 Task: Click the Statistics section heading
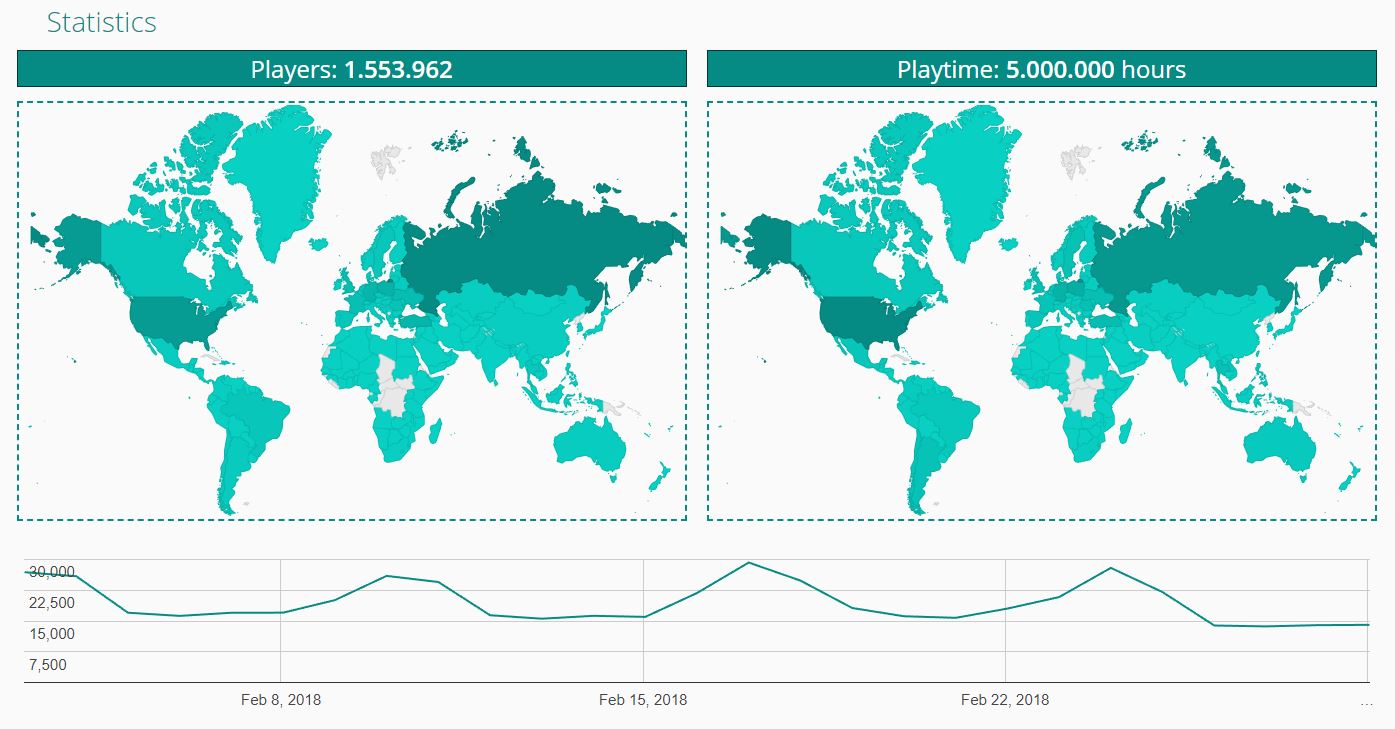(101, 23)
